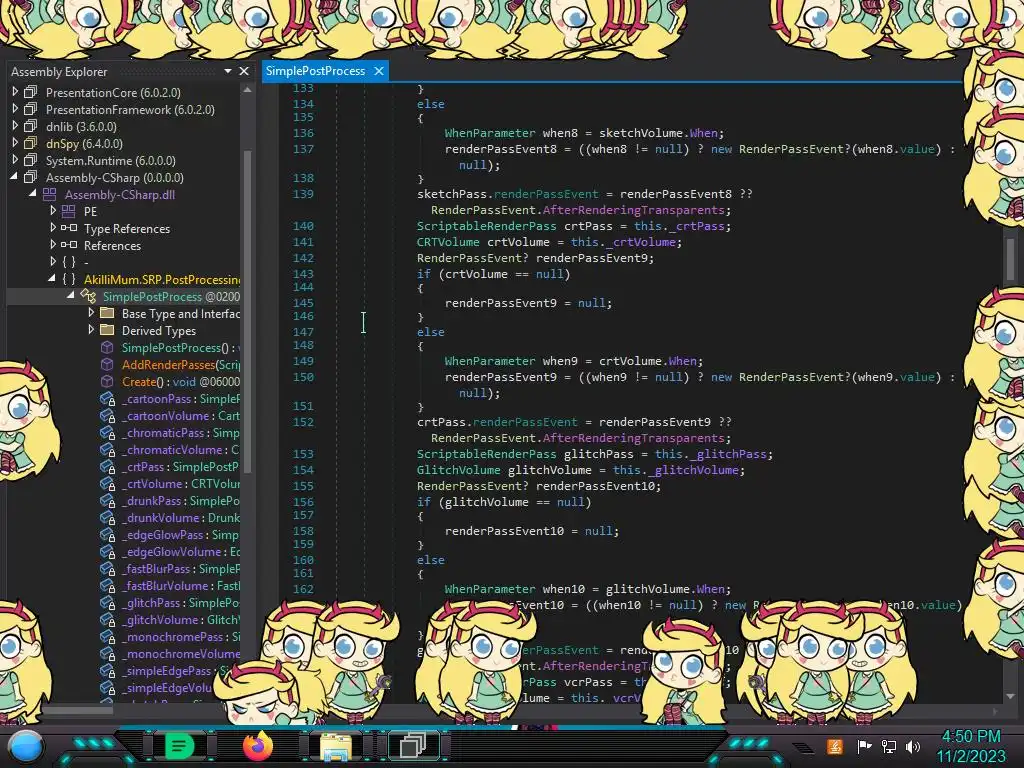Select the _fastBlurVolume field
This screenshot has width=1024, height=768.
[181, 586]
